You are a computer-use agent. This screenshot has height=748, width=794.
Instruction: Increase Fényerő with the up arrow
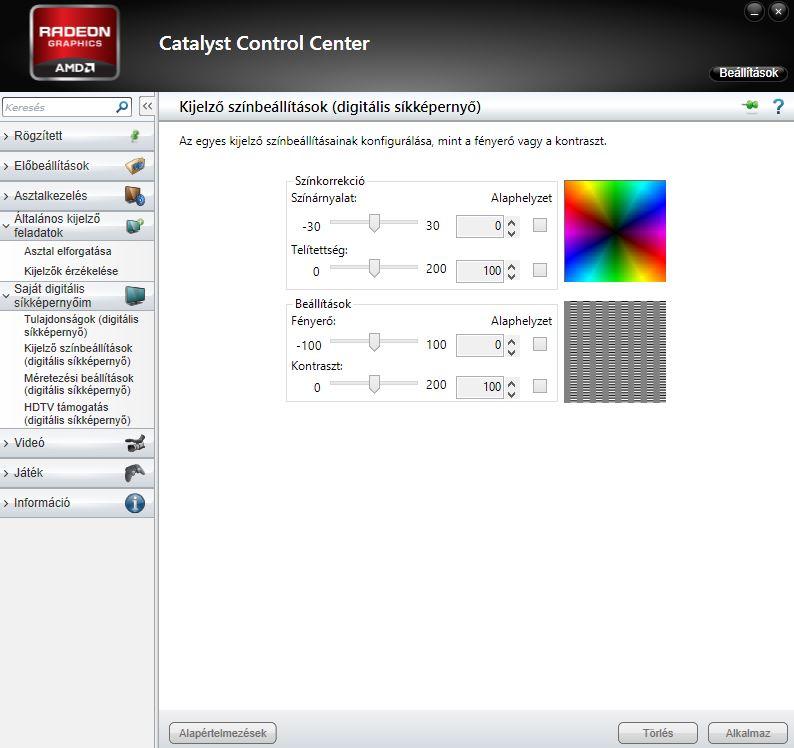pos(511,341)
